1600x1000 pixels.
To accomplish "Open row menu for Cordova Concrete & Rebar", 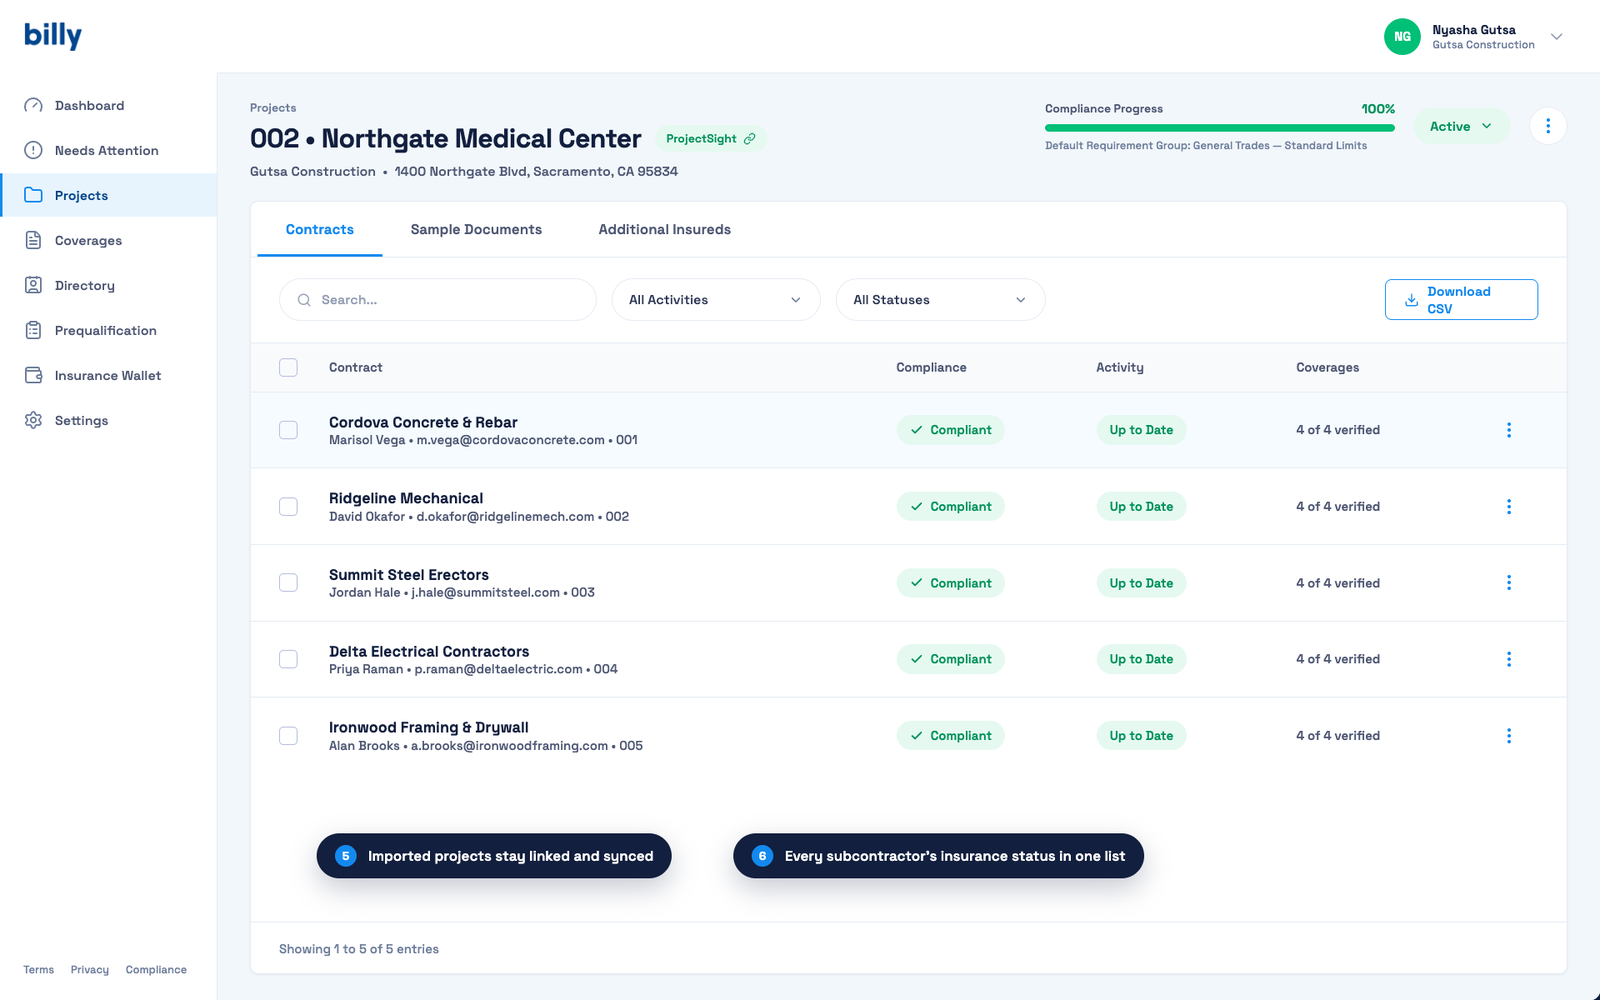I will coord(1509,430).
